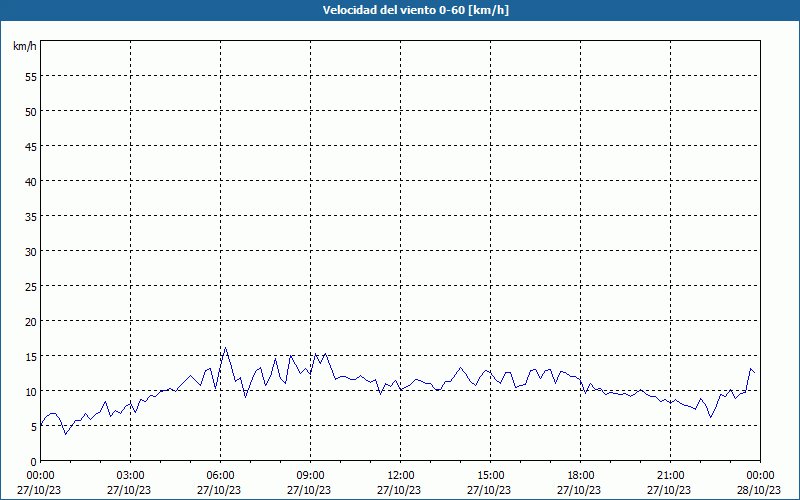This screenshot has width=800, height=500.
Task: Click the 35 value on the y-axis
Action: 31,216
